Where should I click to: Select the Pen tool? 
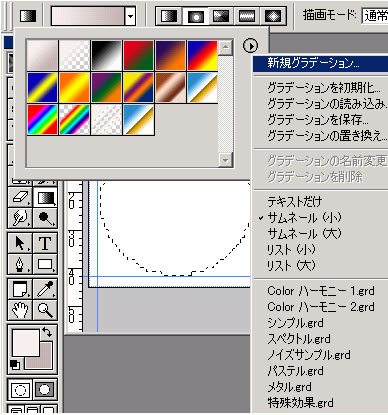click(x=21, y=264)
